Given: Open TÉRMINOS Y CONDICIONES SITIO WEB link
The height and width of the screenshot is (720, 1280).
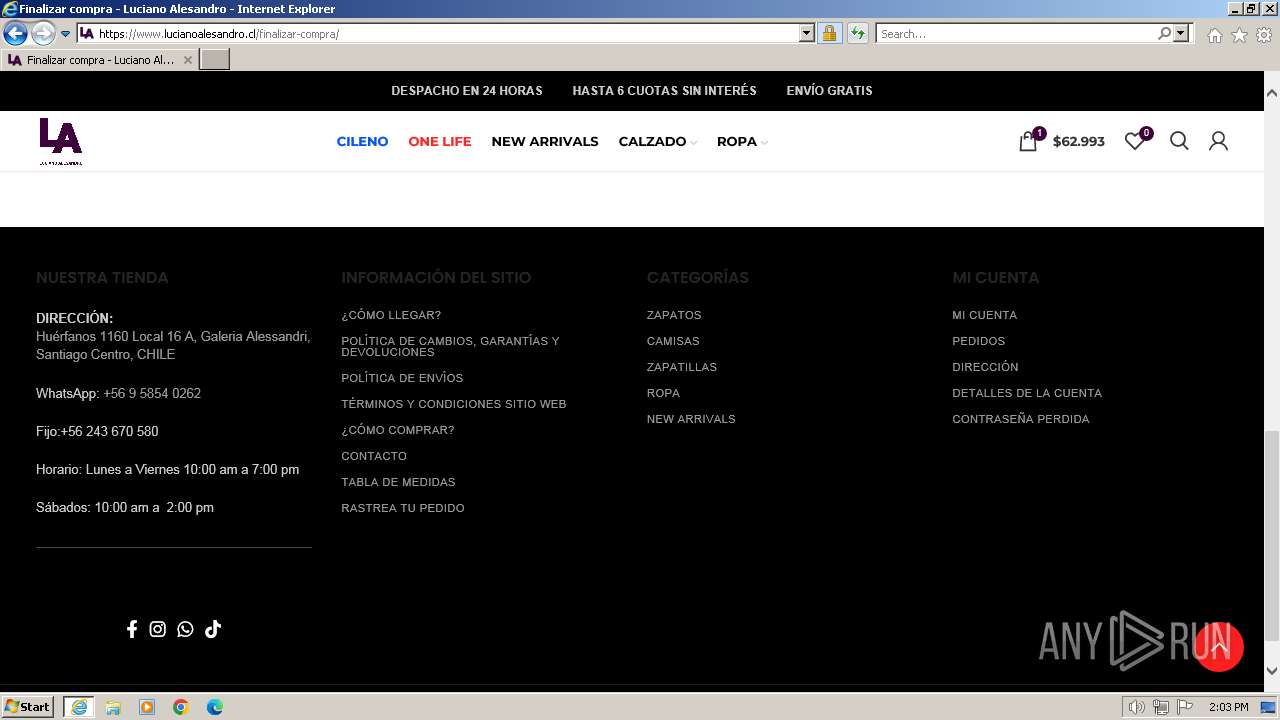Looking at the screenshot, I should point(454,404).
